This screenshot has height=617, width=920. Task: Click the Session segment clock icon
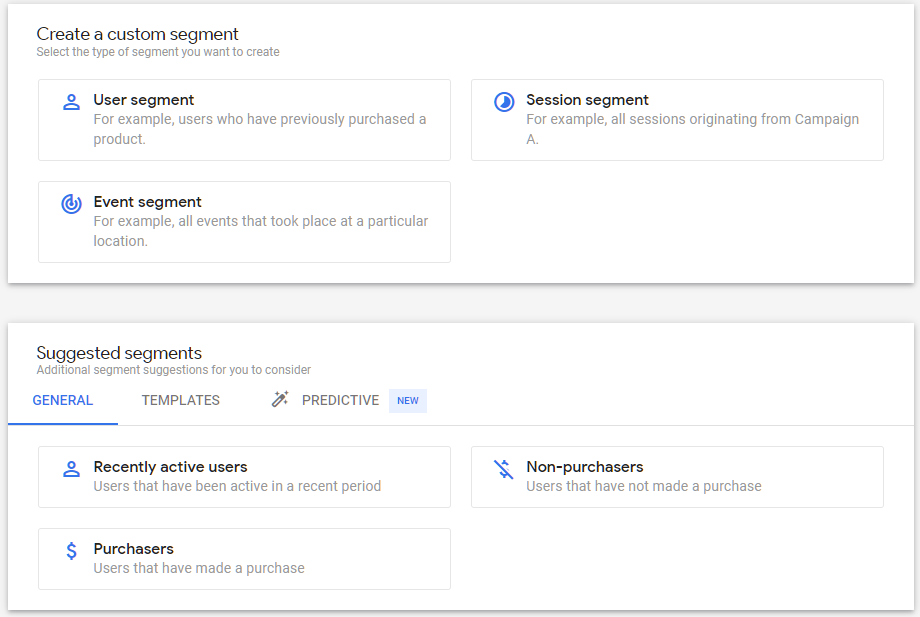click(504, 102)
